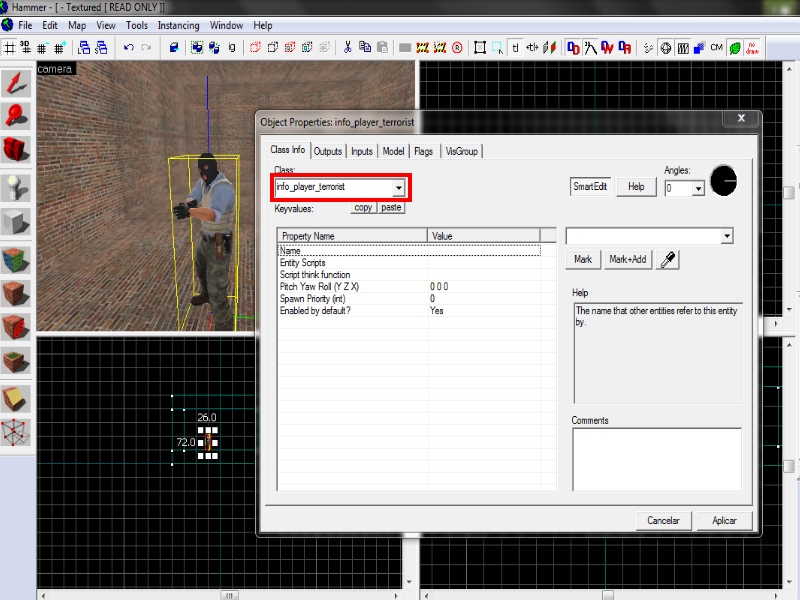Open the Toggle Texture Application tool
This screenshot has width=800, height=600.
pos(16,260)
